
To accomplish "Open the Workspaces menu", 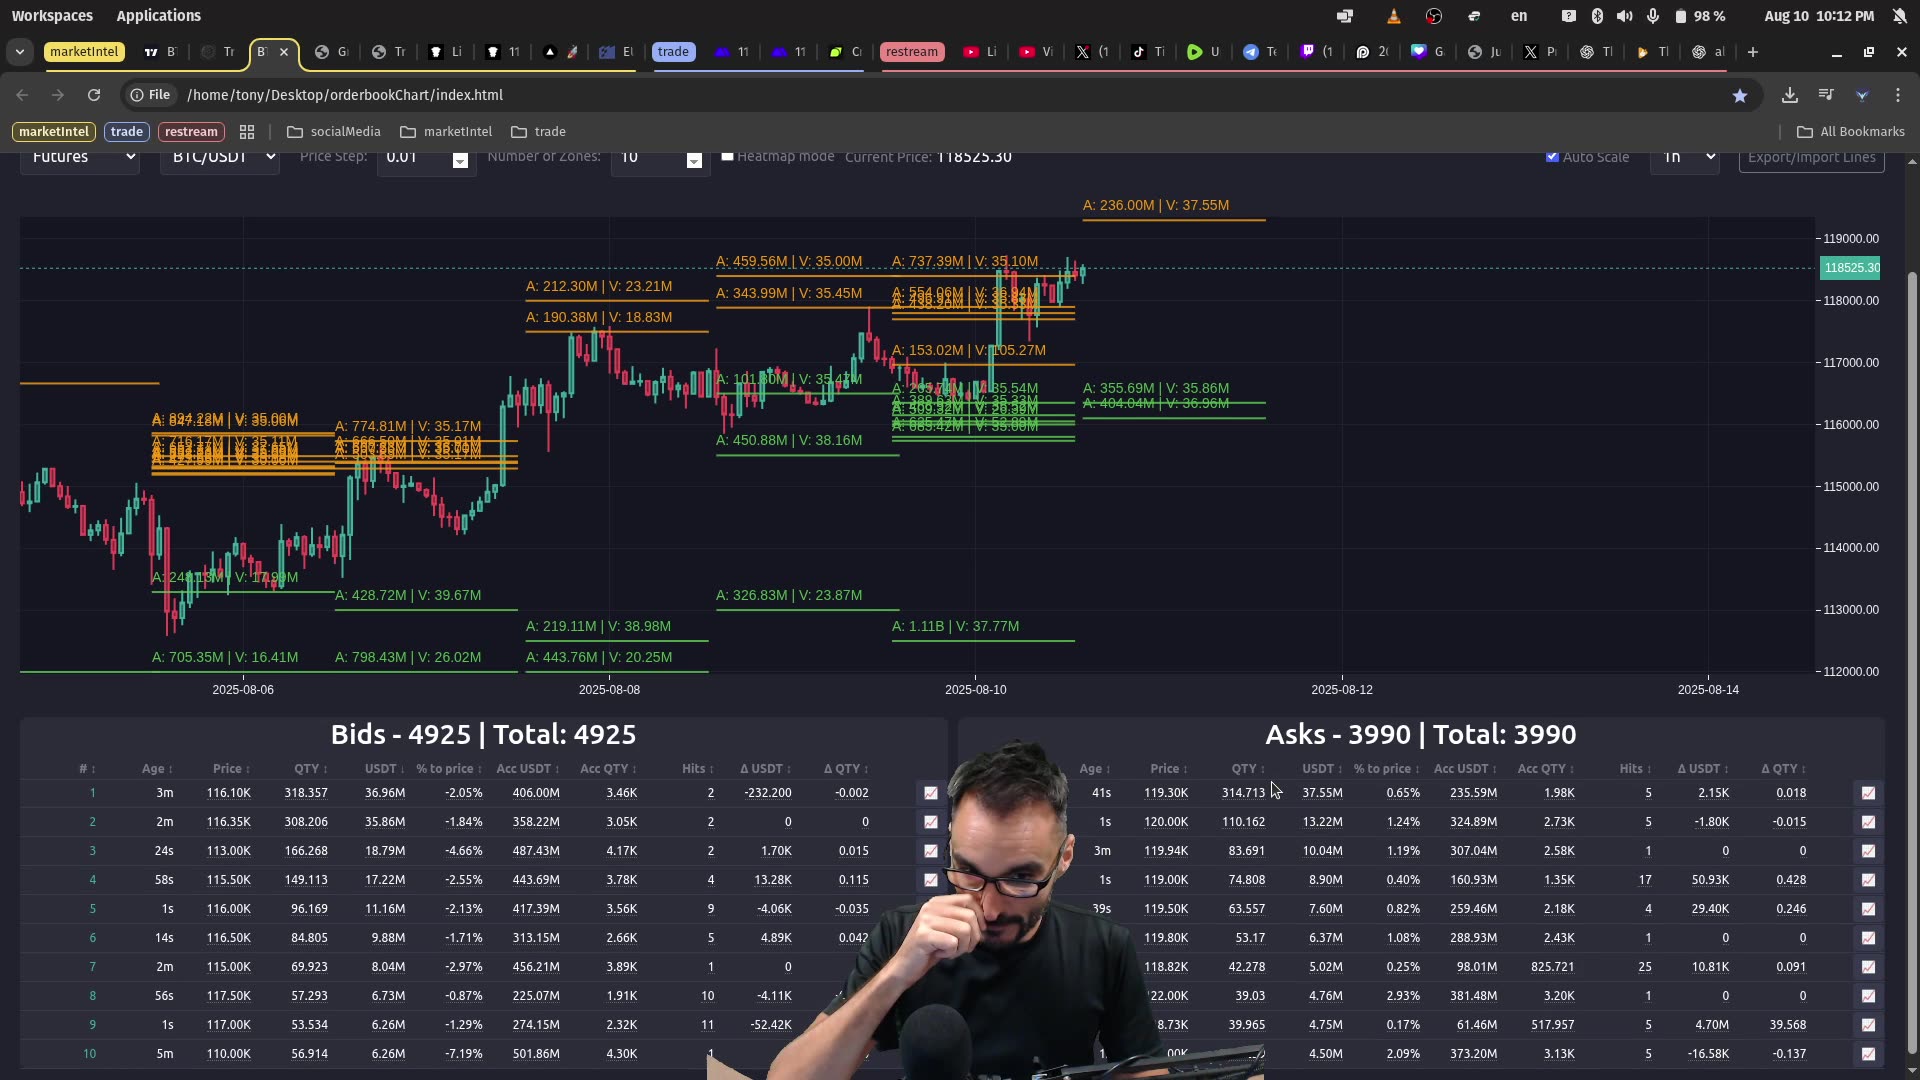I will point(51,15).
